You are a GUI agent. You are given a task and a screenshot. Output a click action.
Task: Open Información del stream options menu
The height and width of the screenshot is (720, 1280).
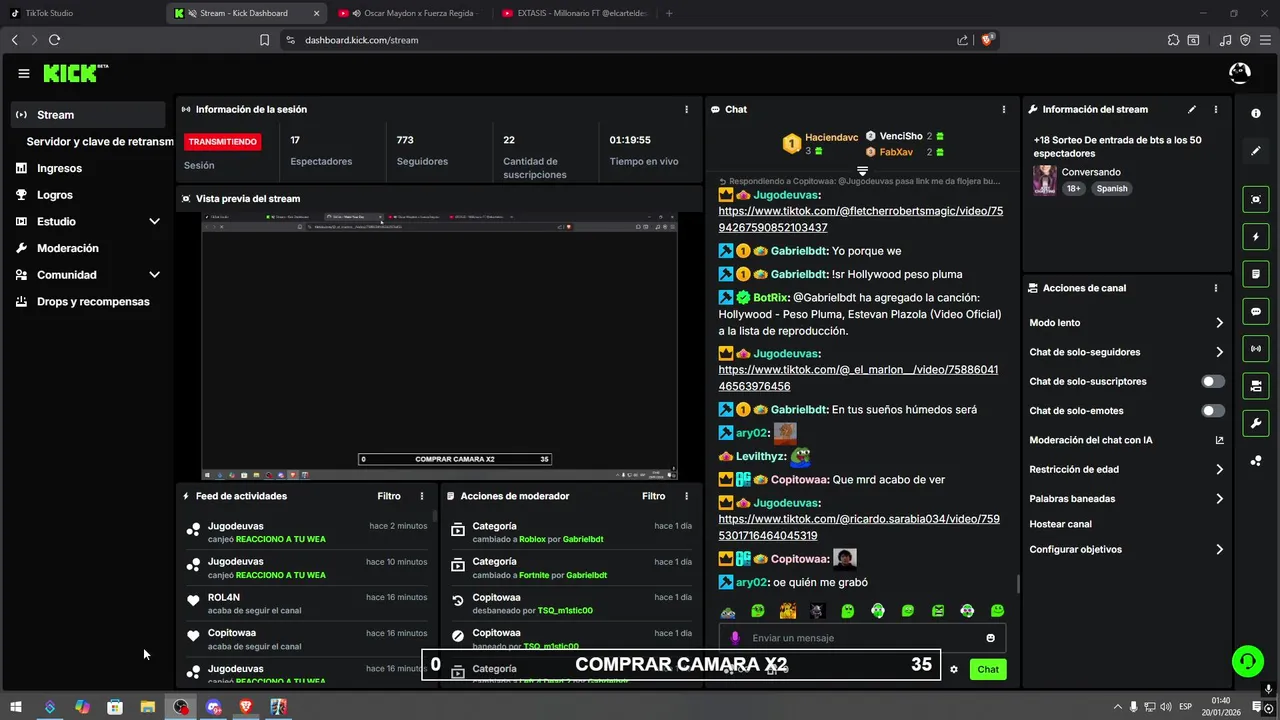tap(1216, 109)
